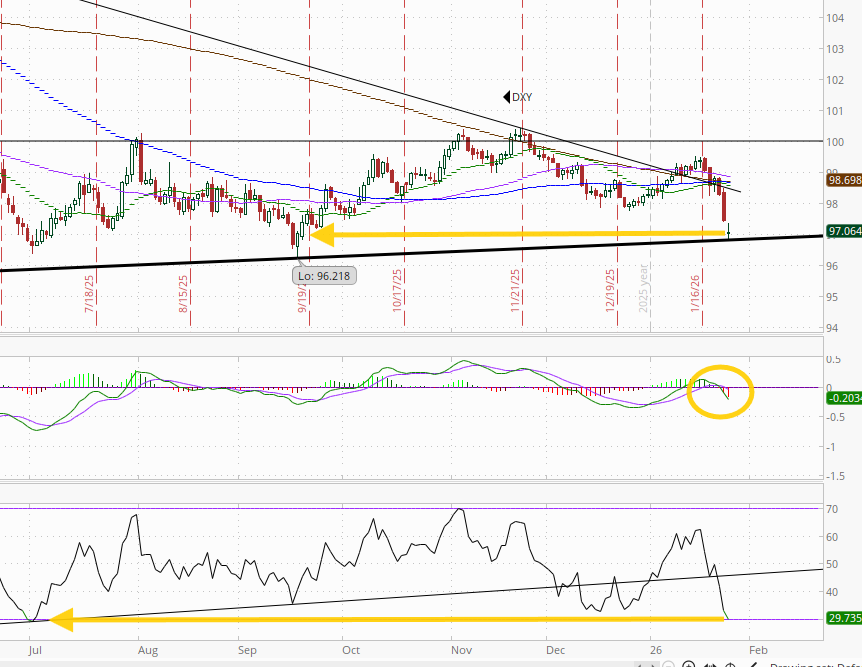862x667 pixels.
Task: Click the 2025 year divider label
Action: click(x=643, y=289)
